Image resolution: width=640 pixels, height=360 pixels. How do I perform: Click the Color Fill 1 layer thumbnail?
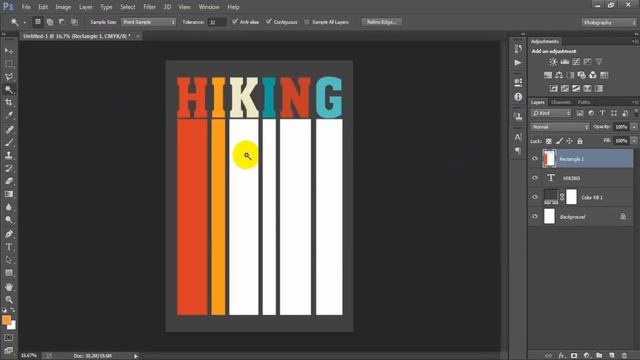551,197
